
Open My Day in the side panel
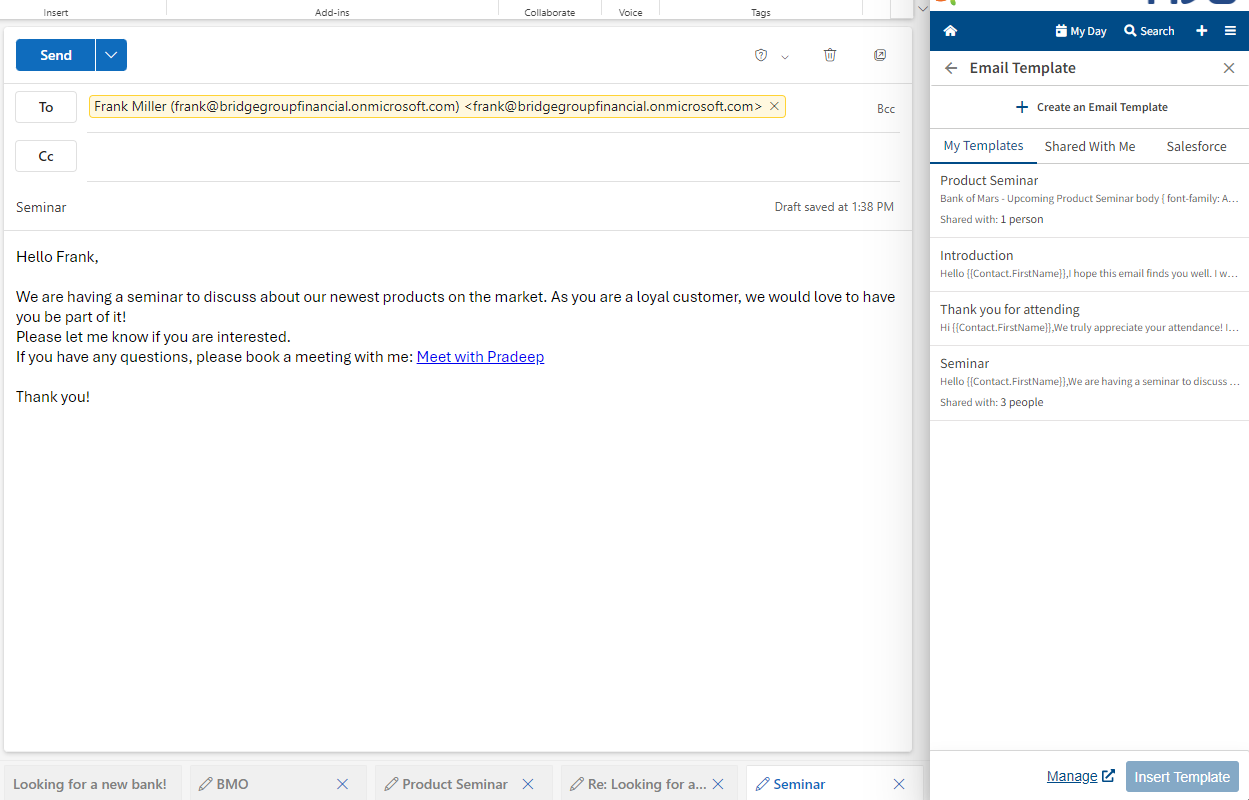(1080, 31)
